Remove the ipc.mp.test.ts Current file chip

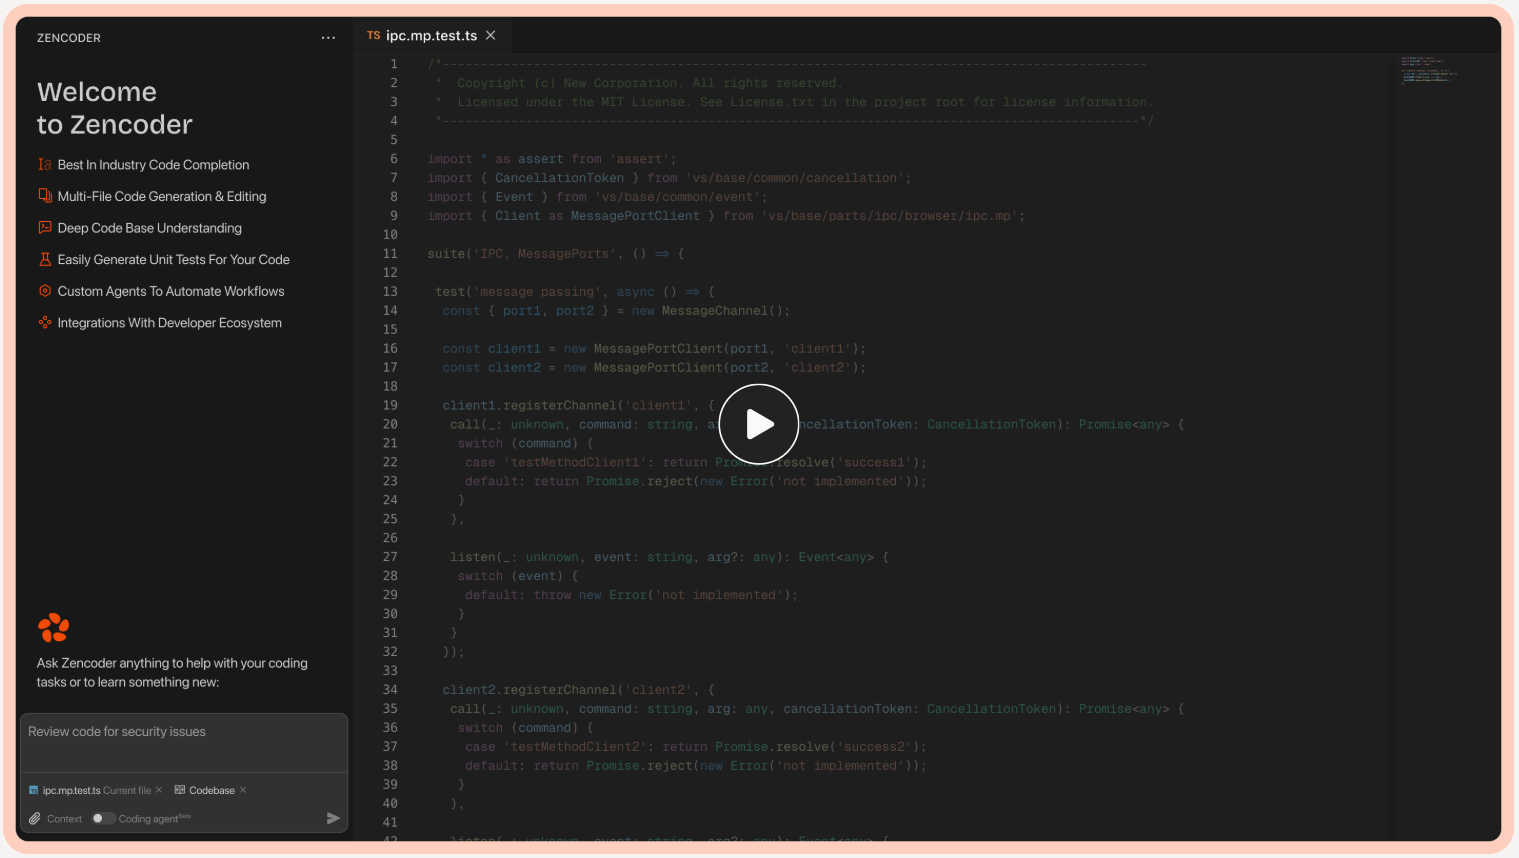click(x=158, y=790)
